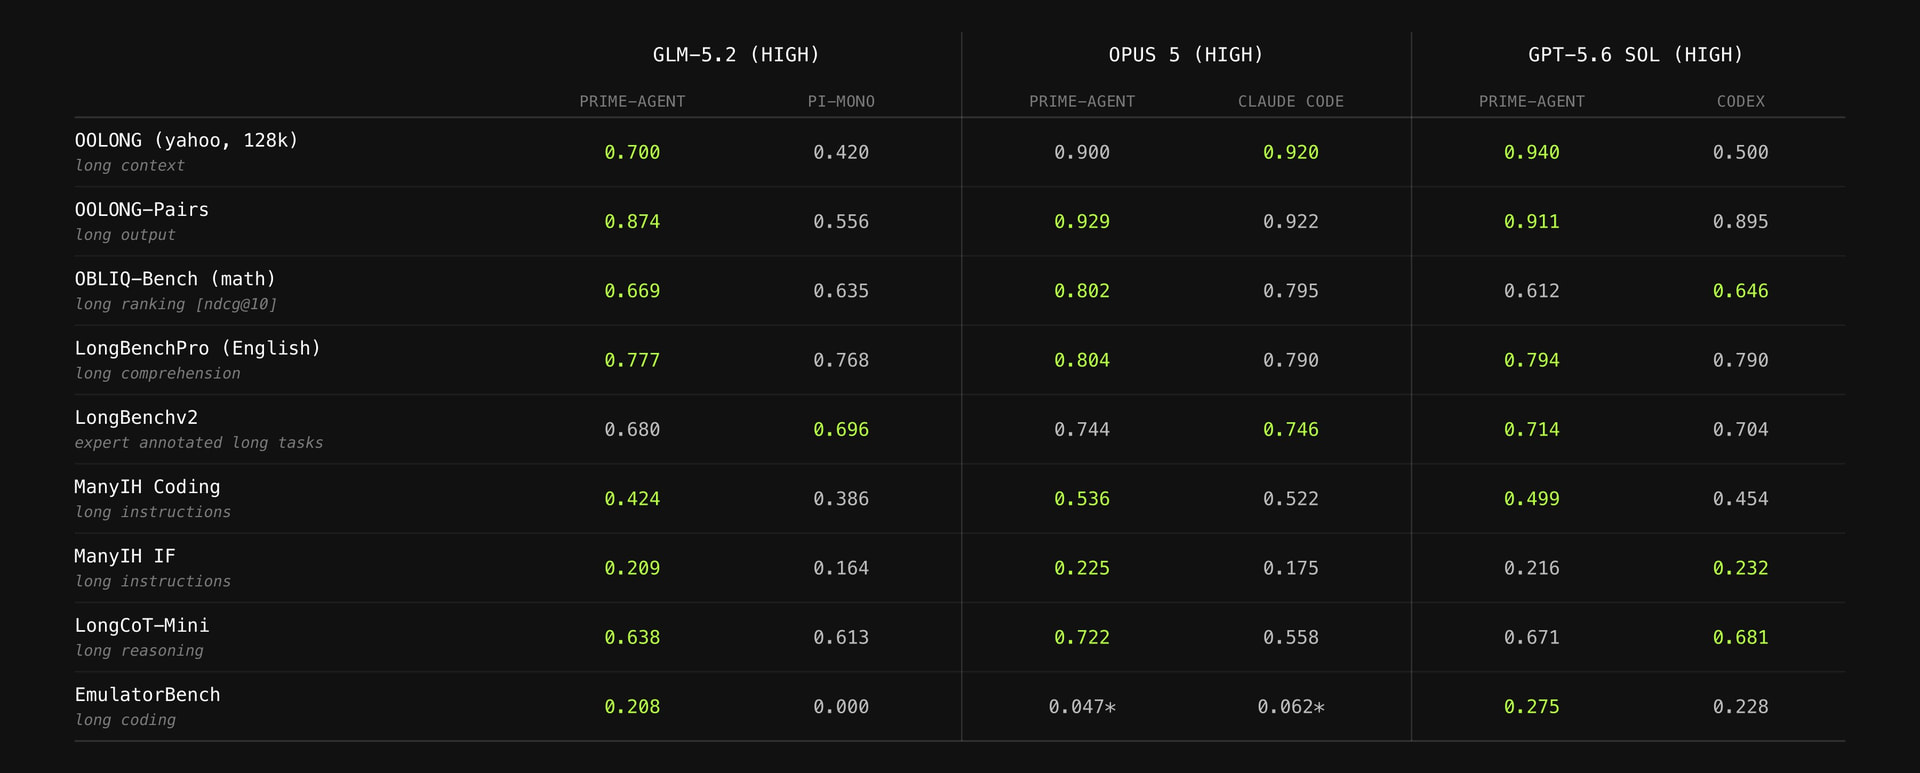Click the LongCoT-Mini benchmark name
This screenshot has width=1920, height=773.
pos(142,625)
